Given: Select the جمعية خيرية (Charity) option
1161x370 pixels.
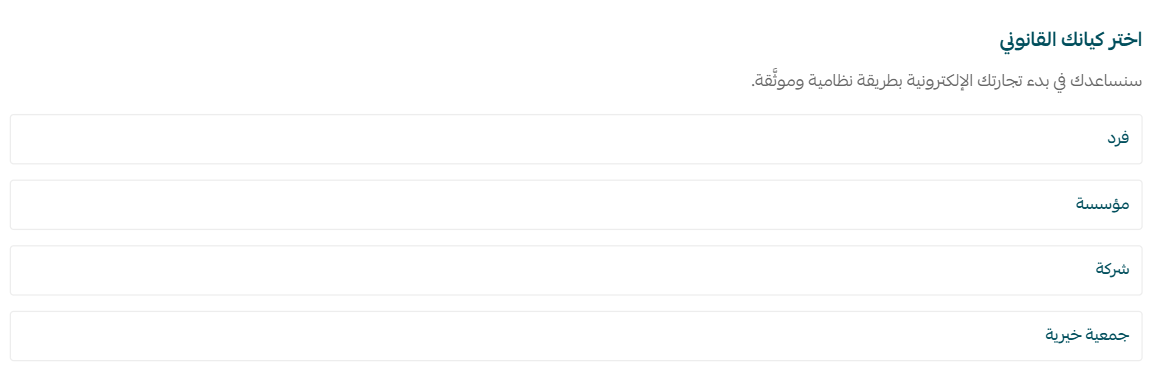Looking at the screenshot, I should pos(576,336).
